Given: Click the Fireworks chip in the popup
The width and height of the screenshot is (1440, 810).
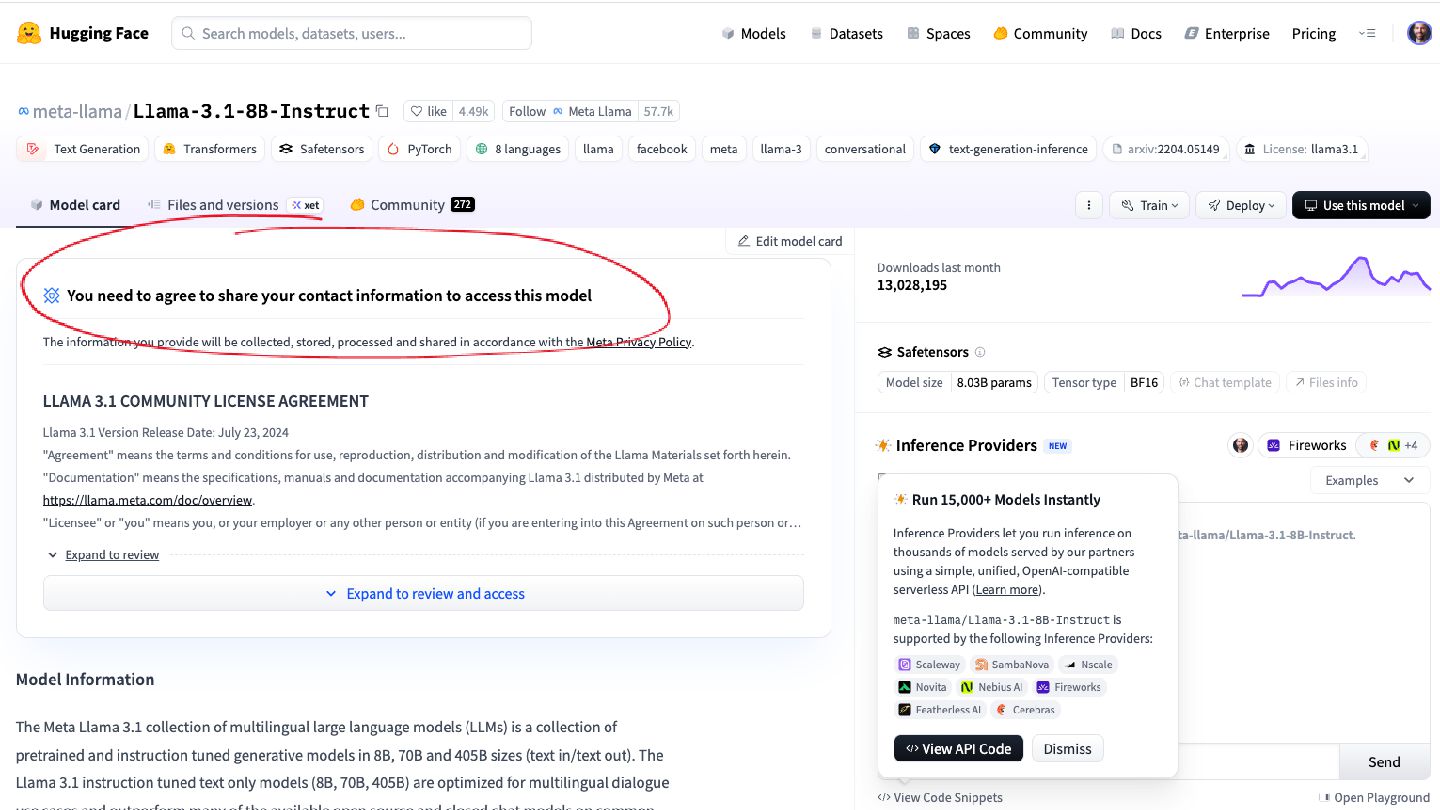Looking at the screenshot, I should pos(1068,687).
